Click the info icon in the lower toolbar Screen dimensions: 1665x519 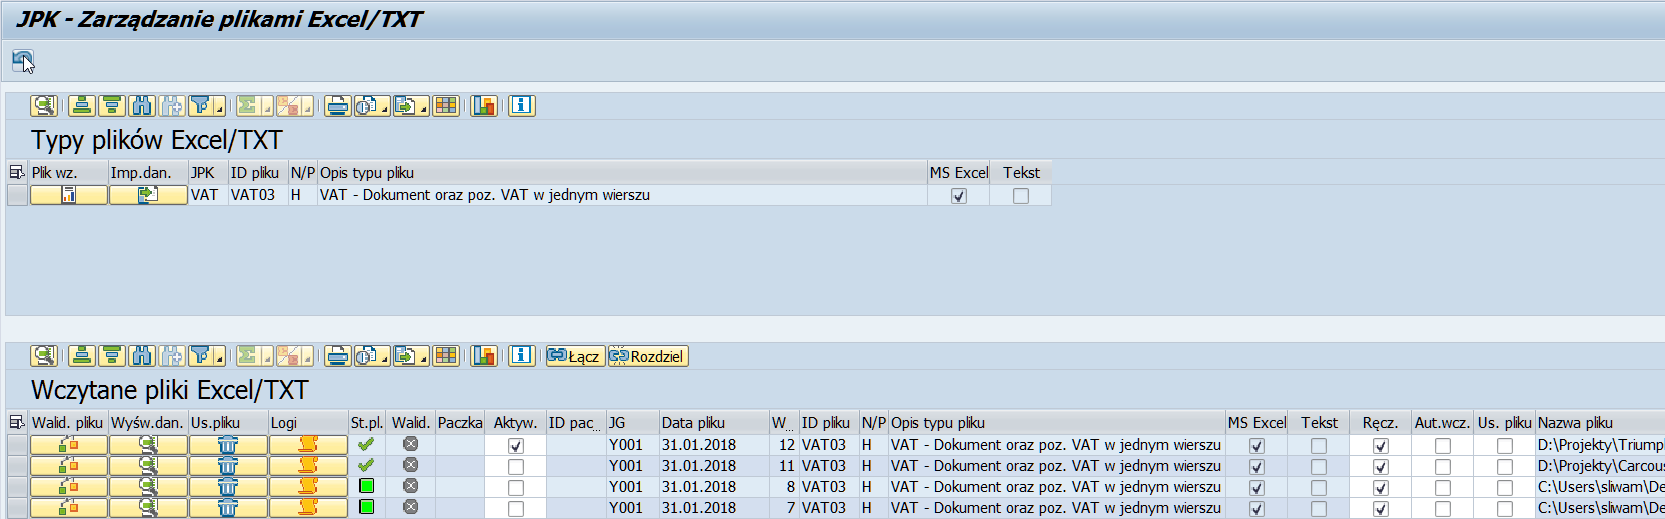[522, 356]
